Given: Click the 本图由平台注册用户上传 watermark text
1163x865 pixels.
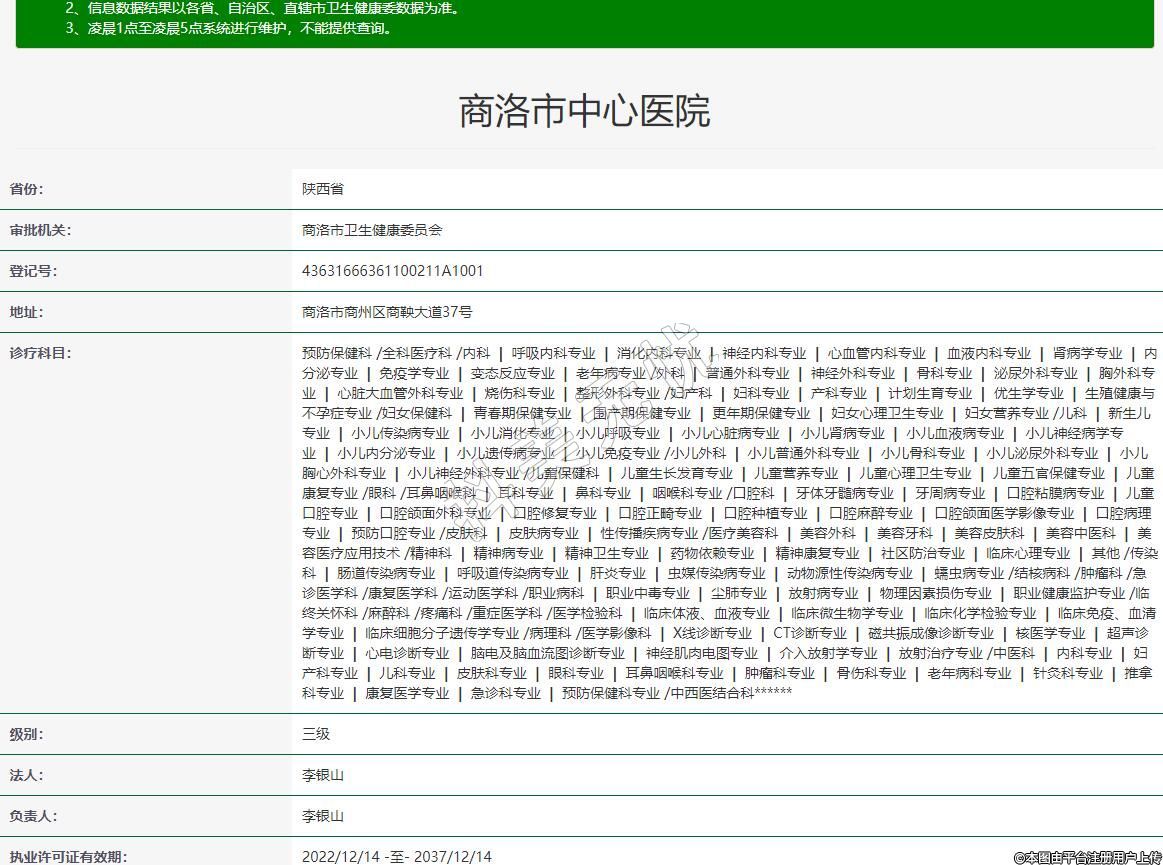Looking at the screenshot, I should click(x=1087, y=857).
